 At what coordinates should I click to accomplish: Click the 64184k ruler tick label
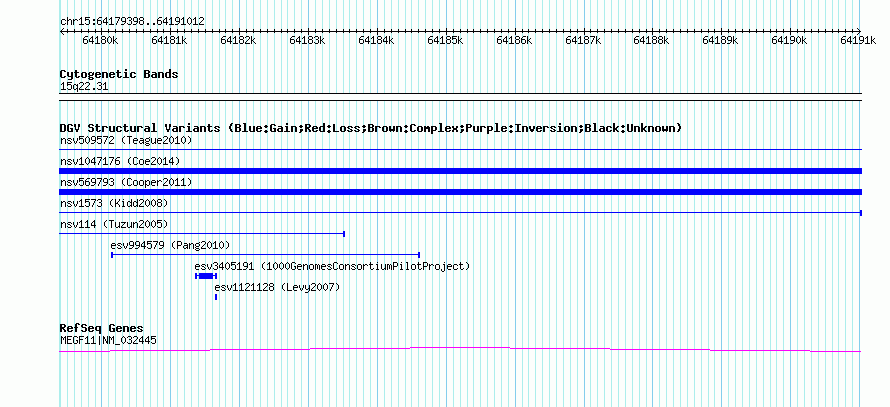pyautogui.click(x=376, y=40)
